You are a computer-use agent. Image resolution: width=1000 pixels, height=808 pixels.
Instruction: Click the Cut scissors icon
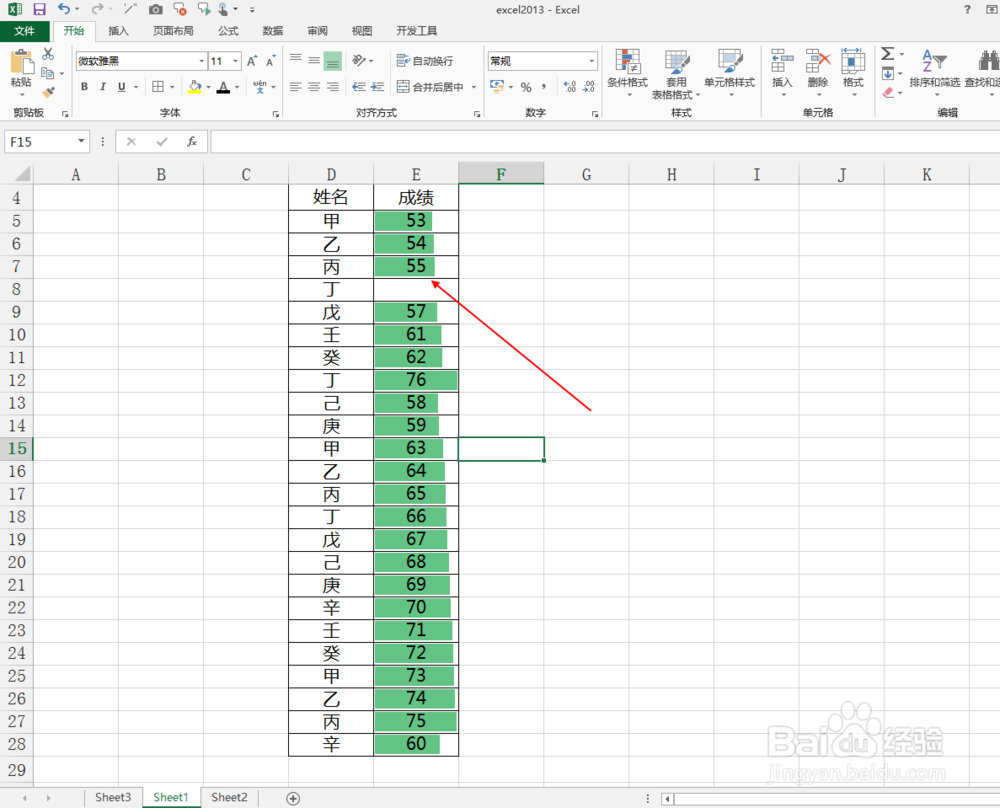point(48,54)
